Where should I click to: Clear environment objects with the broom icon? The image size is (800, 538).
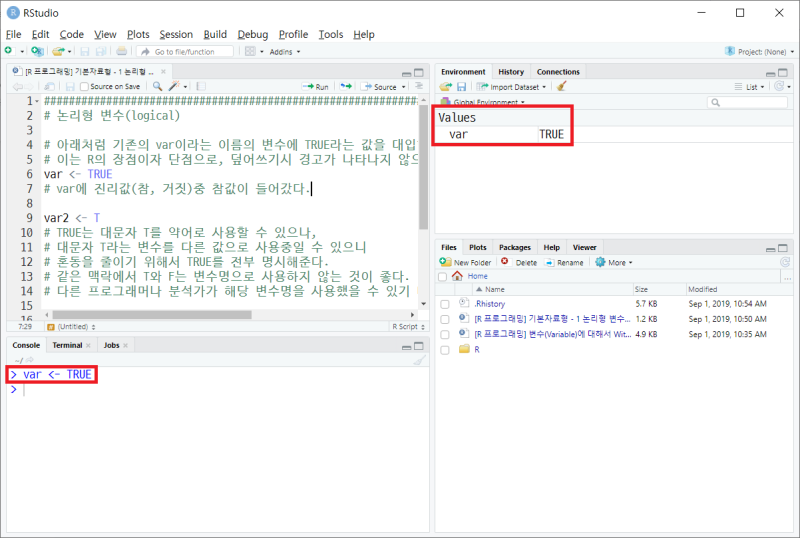pyautogui.click(x=561, y=86)
